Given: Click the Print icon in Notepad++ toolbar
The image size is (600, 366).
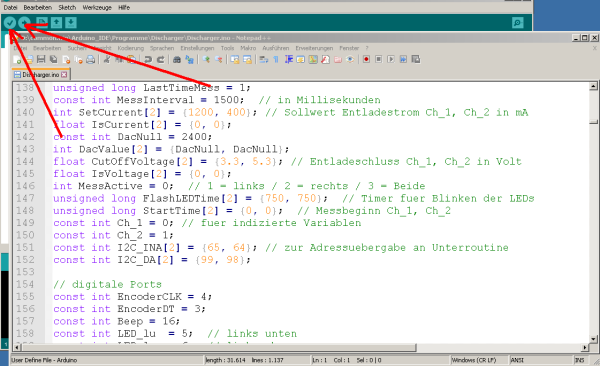Looking at the screenshot, I should 91,59.
